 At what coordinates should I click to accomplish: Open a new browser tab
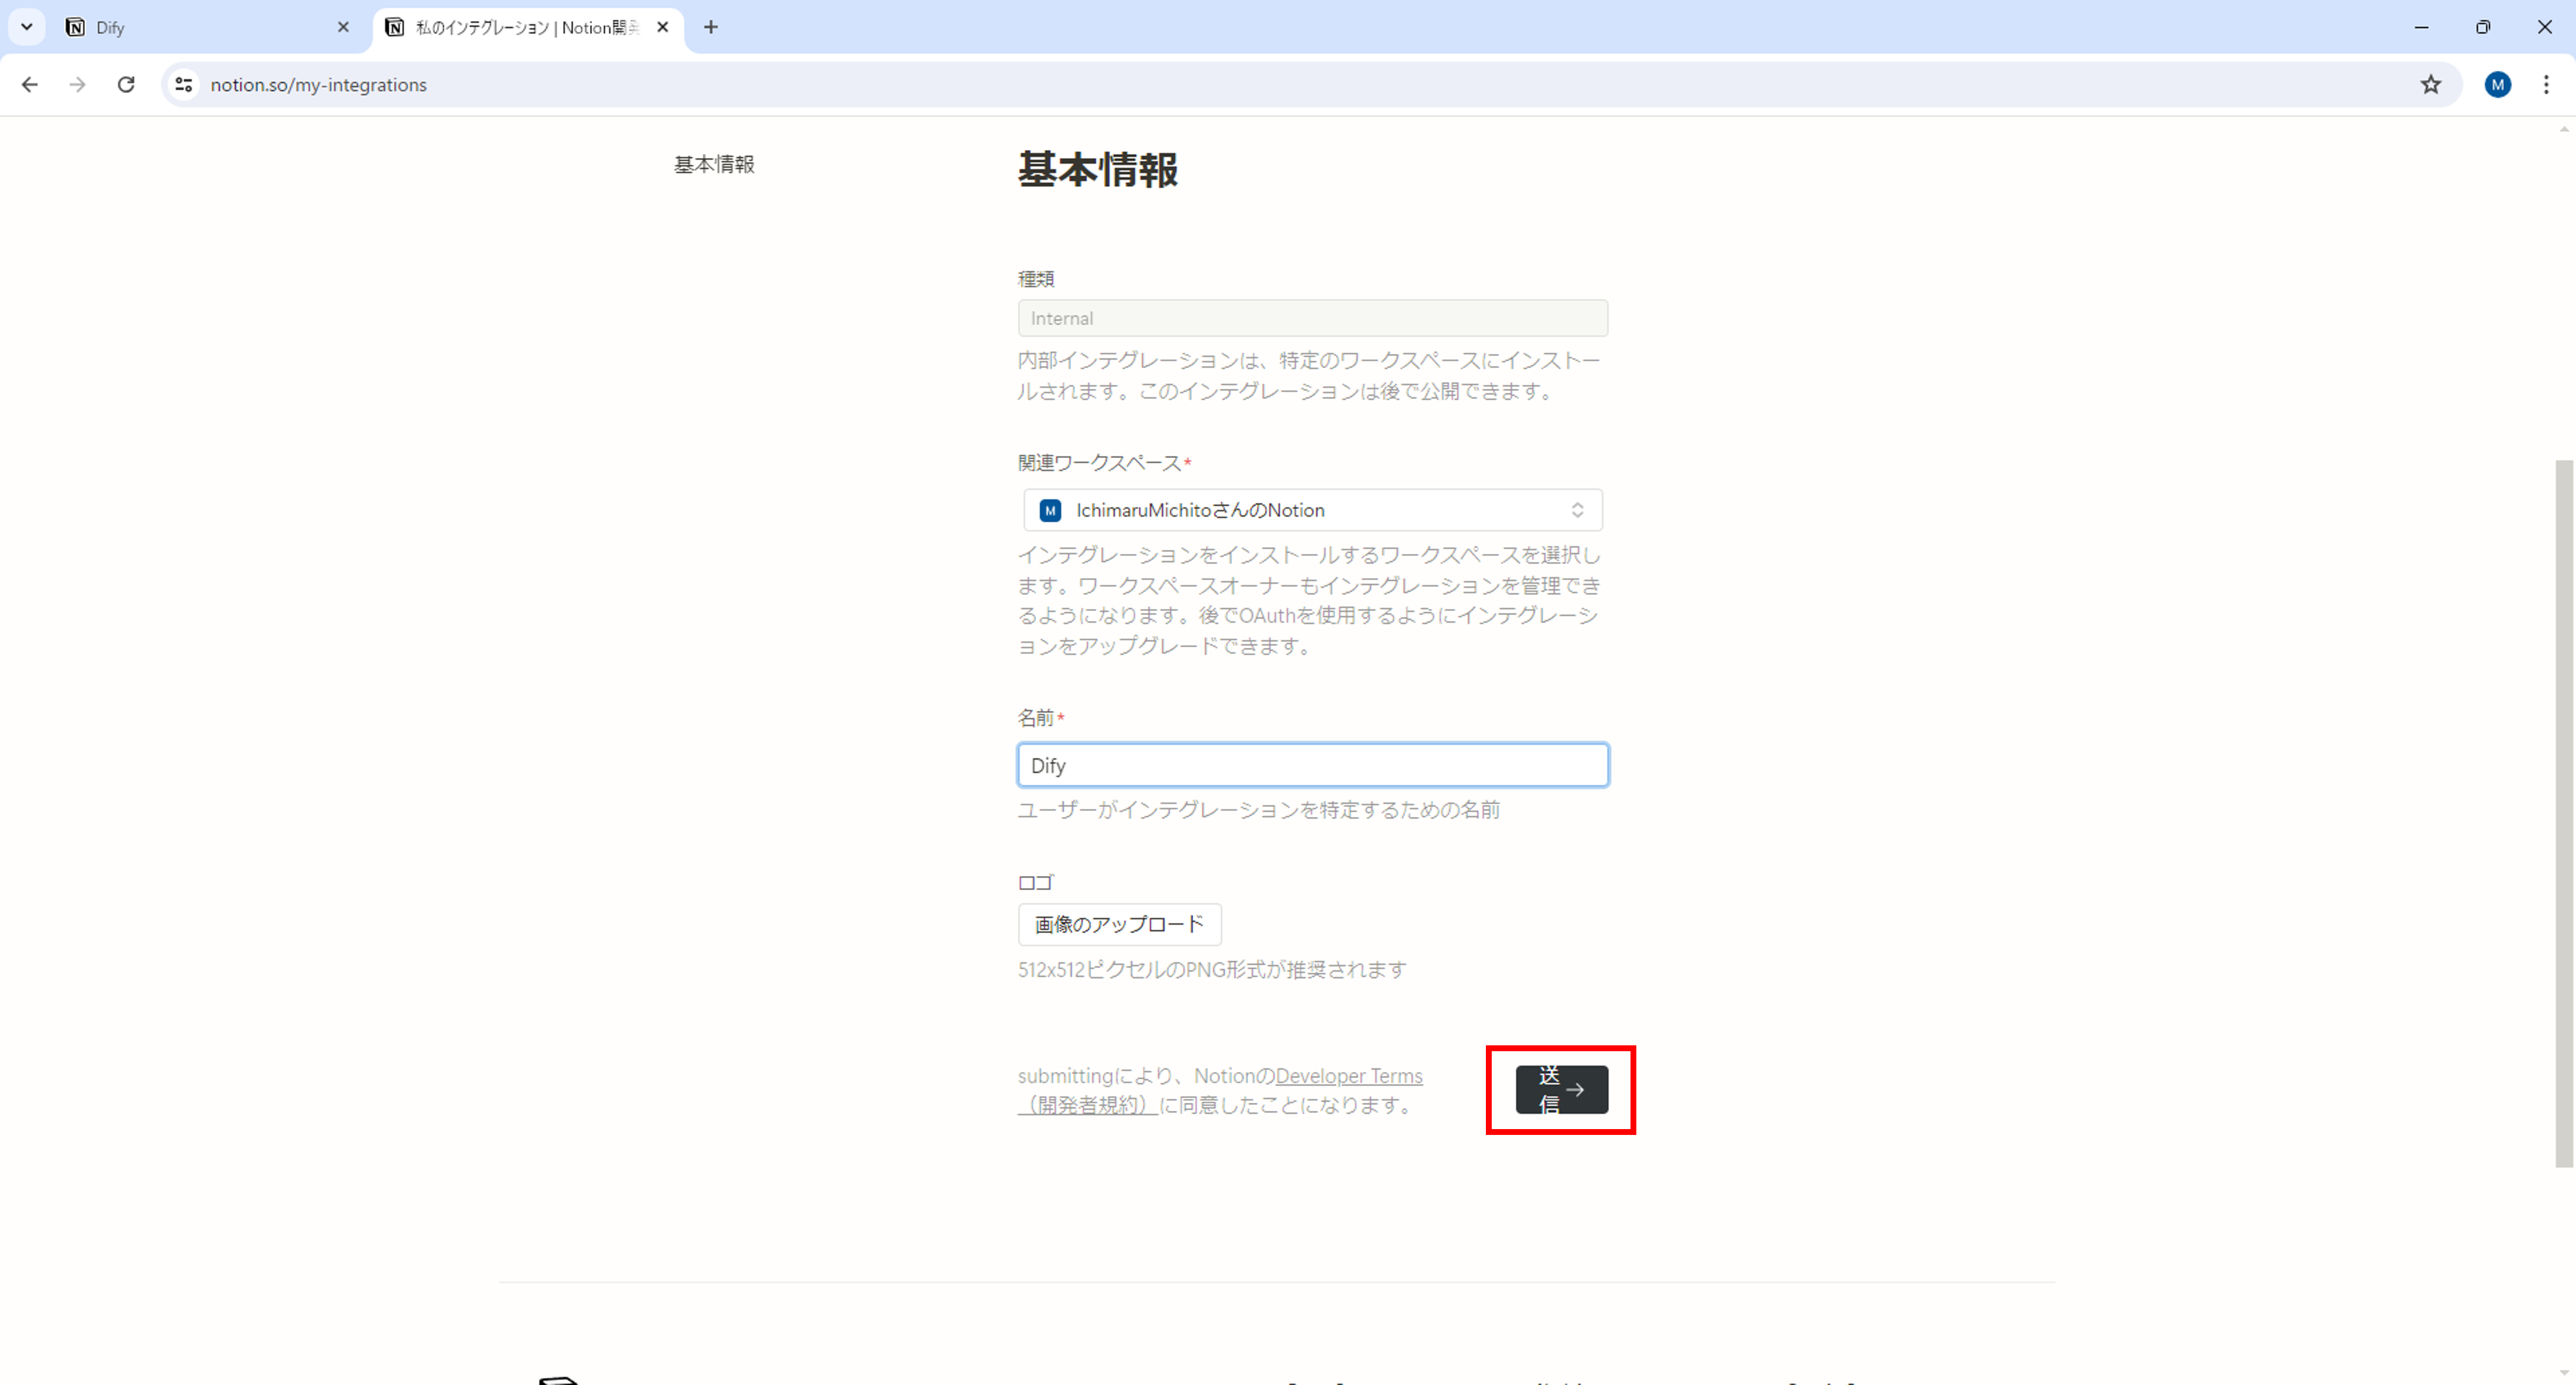[x=710, y=27]
